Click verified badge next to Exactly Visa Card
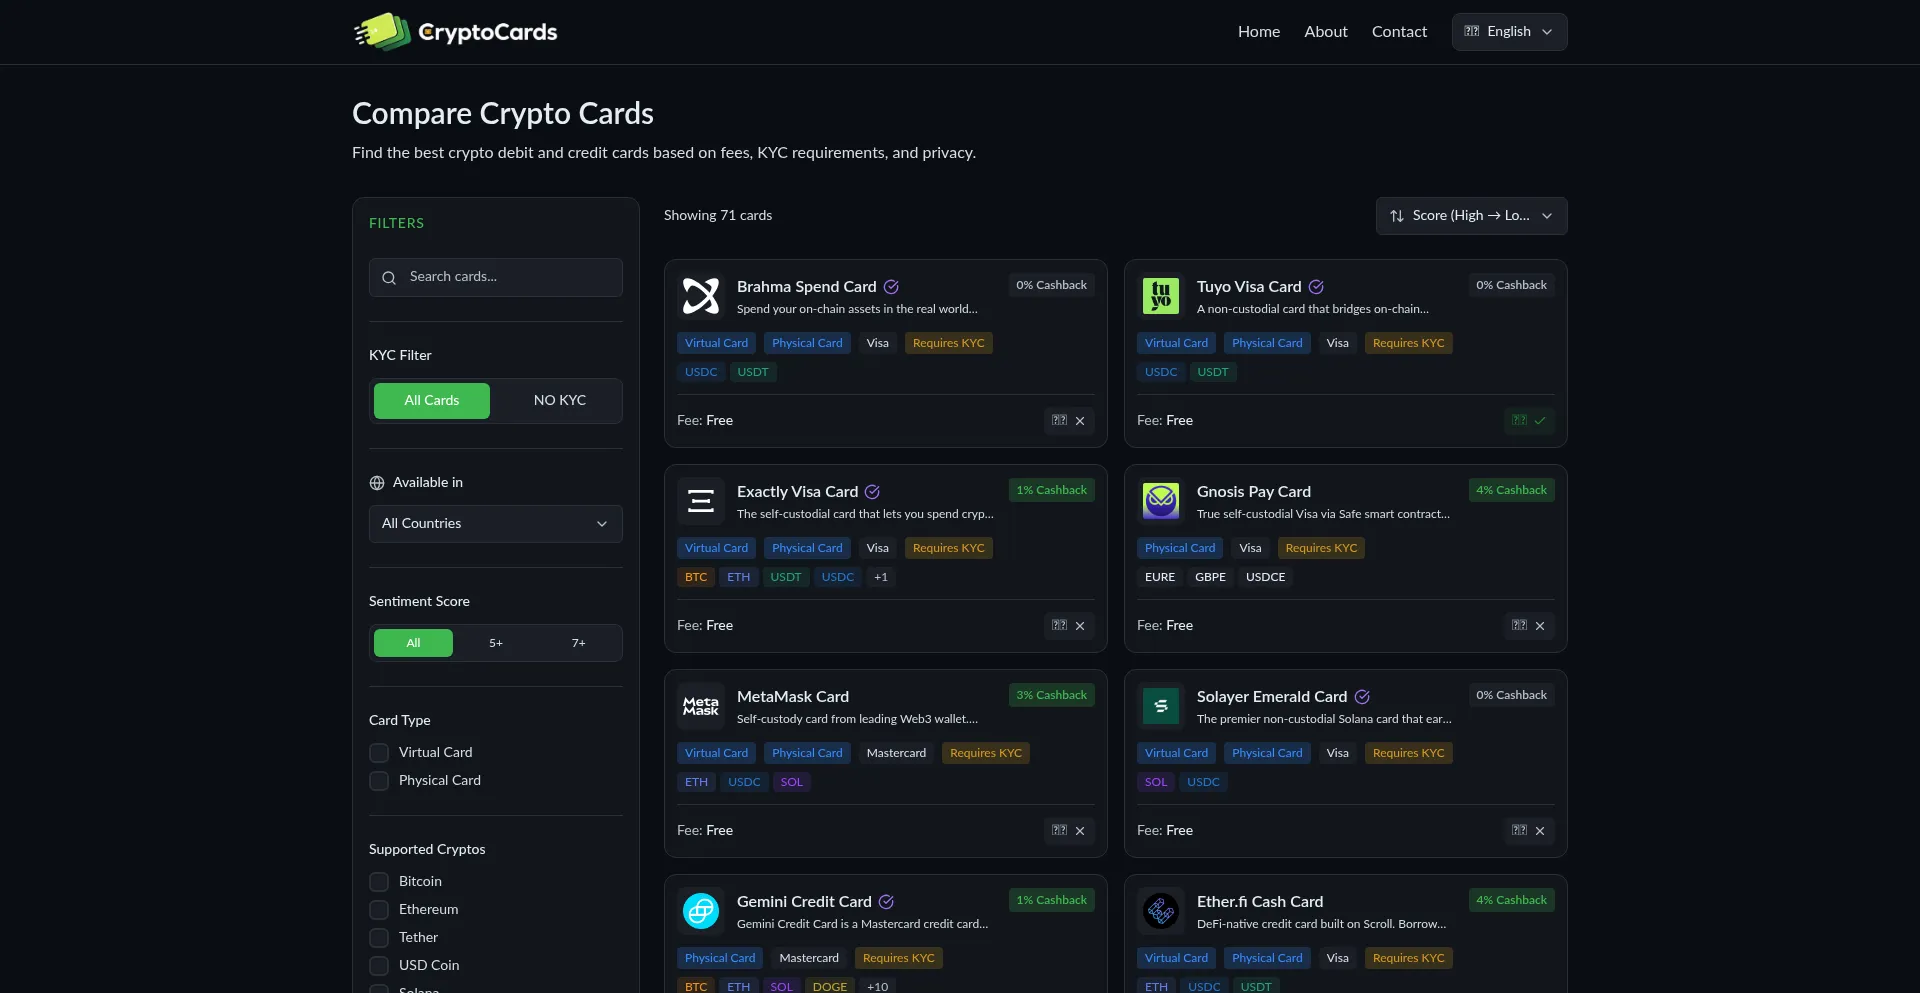Screen dimensions: 1920x993 (x=872, y=492)
